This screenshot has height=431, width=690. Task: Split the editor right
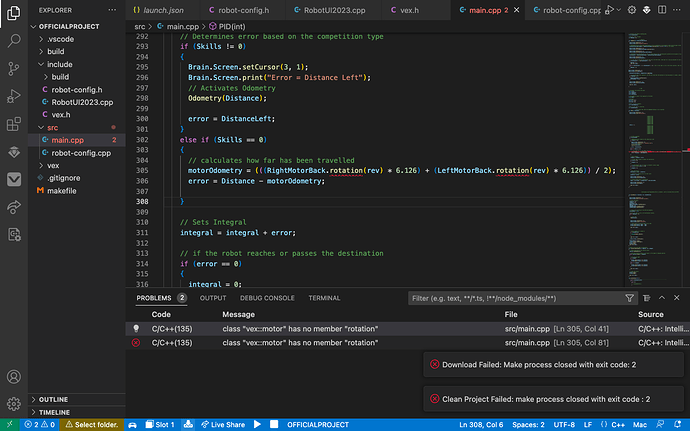pos(662,10)
